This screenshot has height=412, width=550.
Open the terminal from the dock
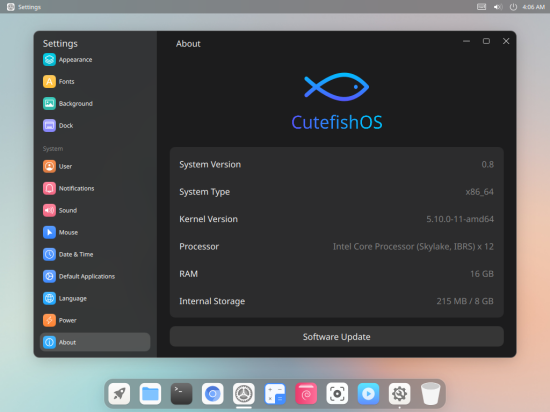click(181, 394)
